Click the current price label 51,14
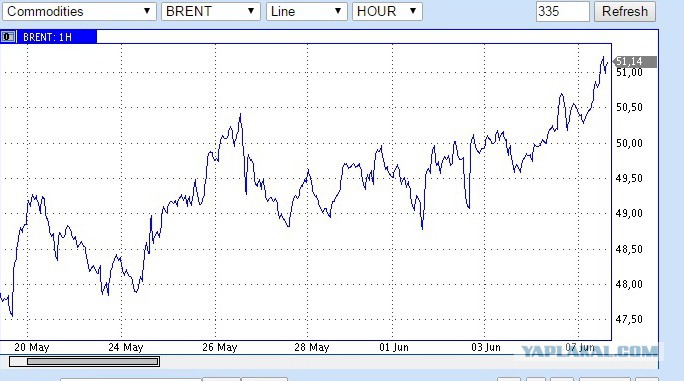This screenshot has height=381, width=684. click(635, 62)
